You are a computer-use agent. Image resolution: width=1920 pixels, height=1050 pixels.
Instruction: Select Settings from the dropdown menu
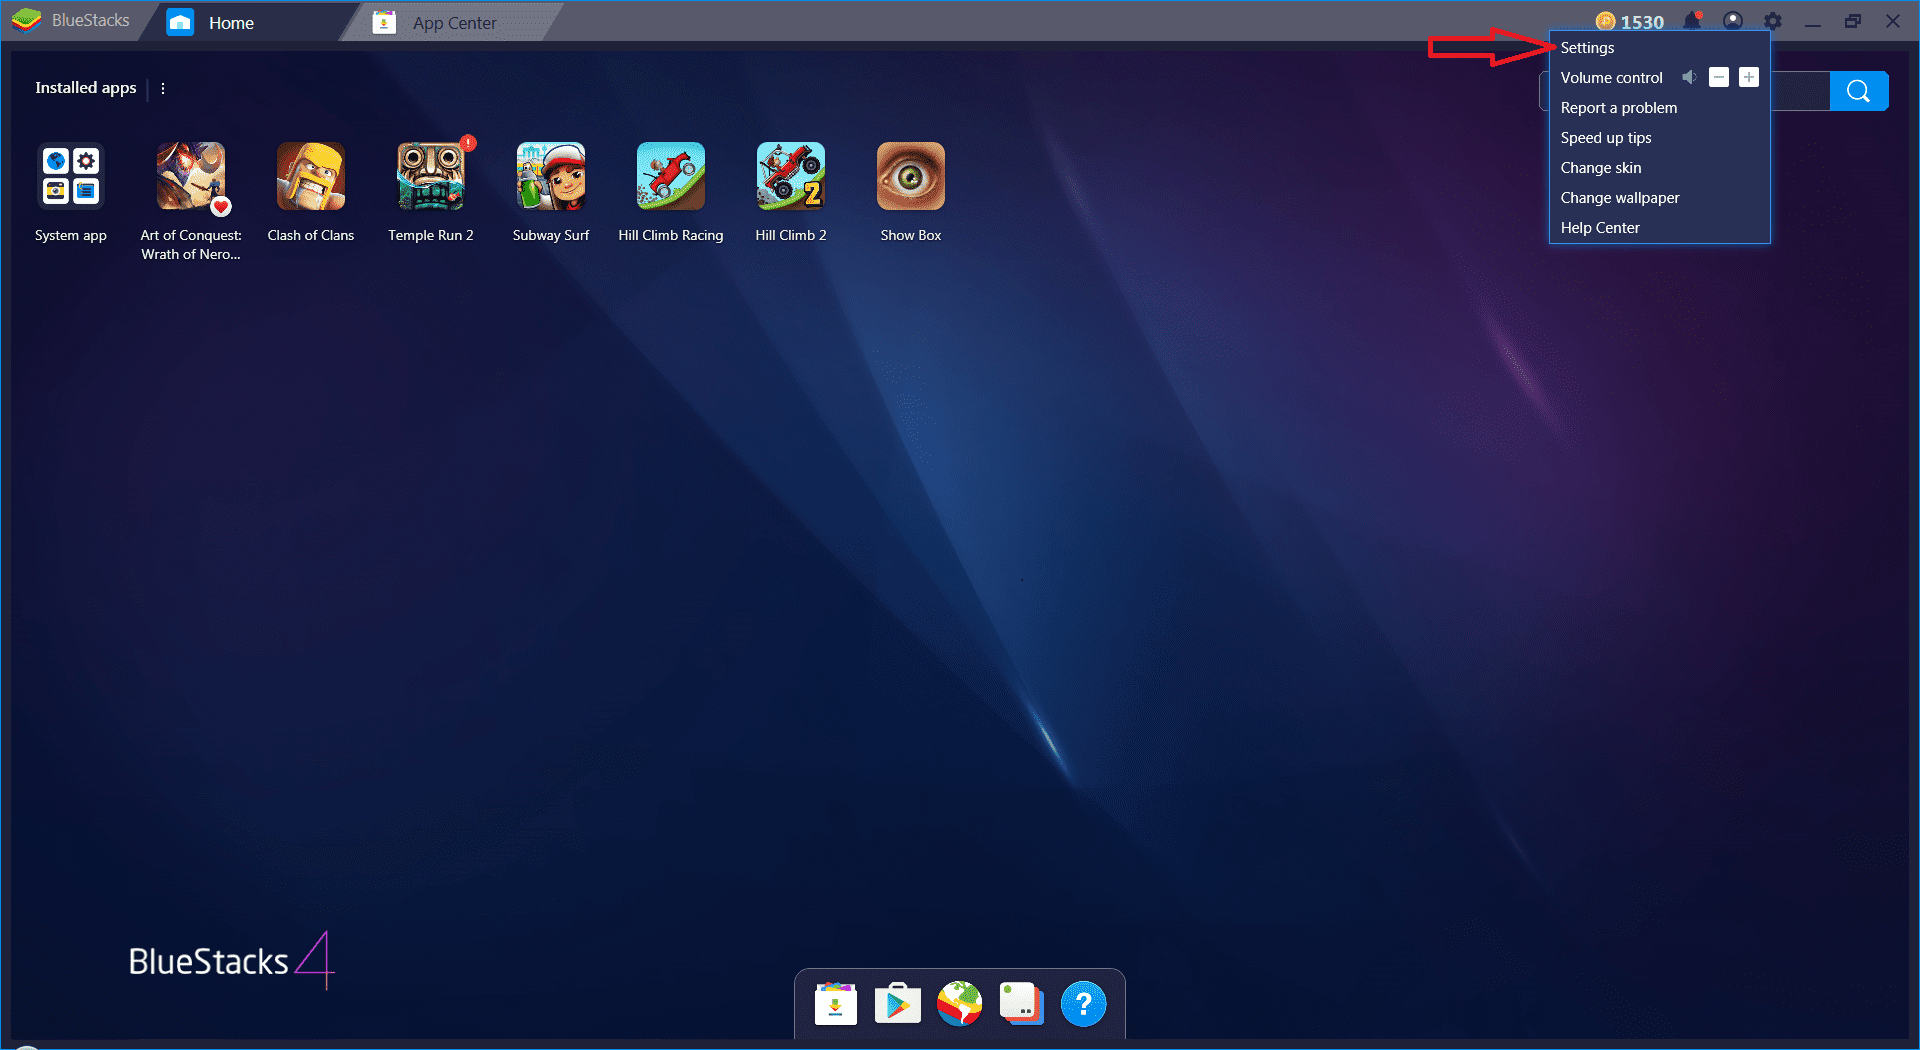click(x=1587, y=48)
